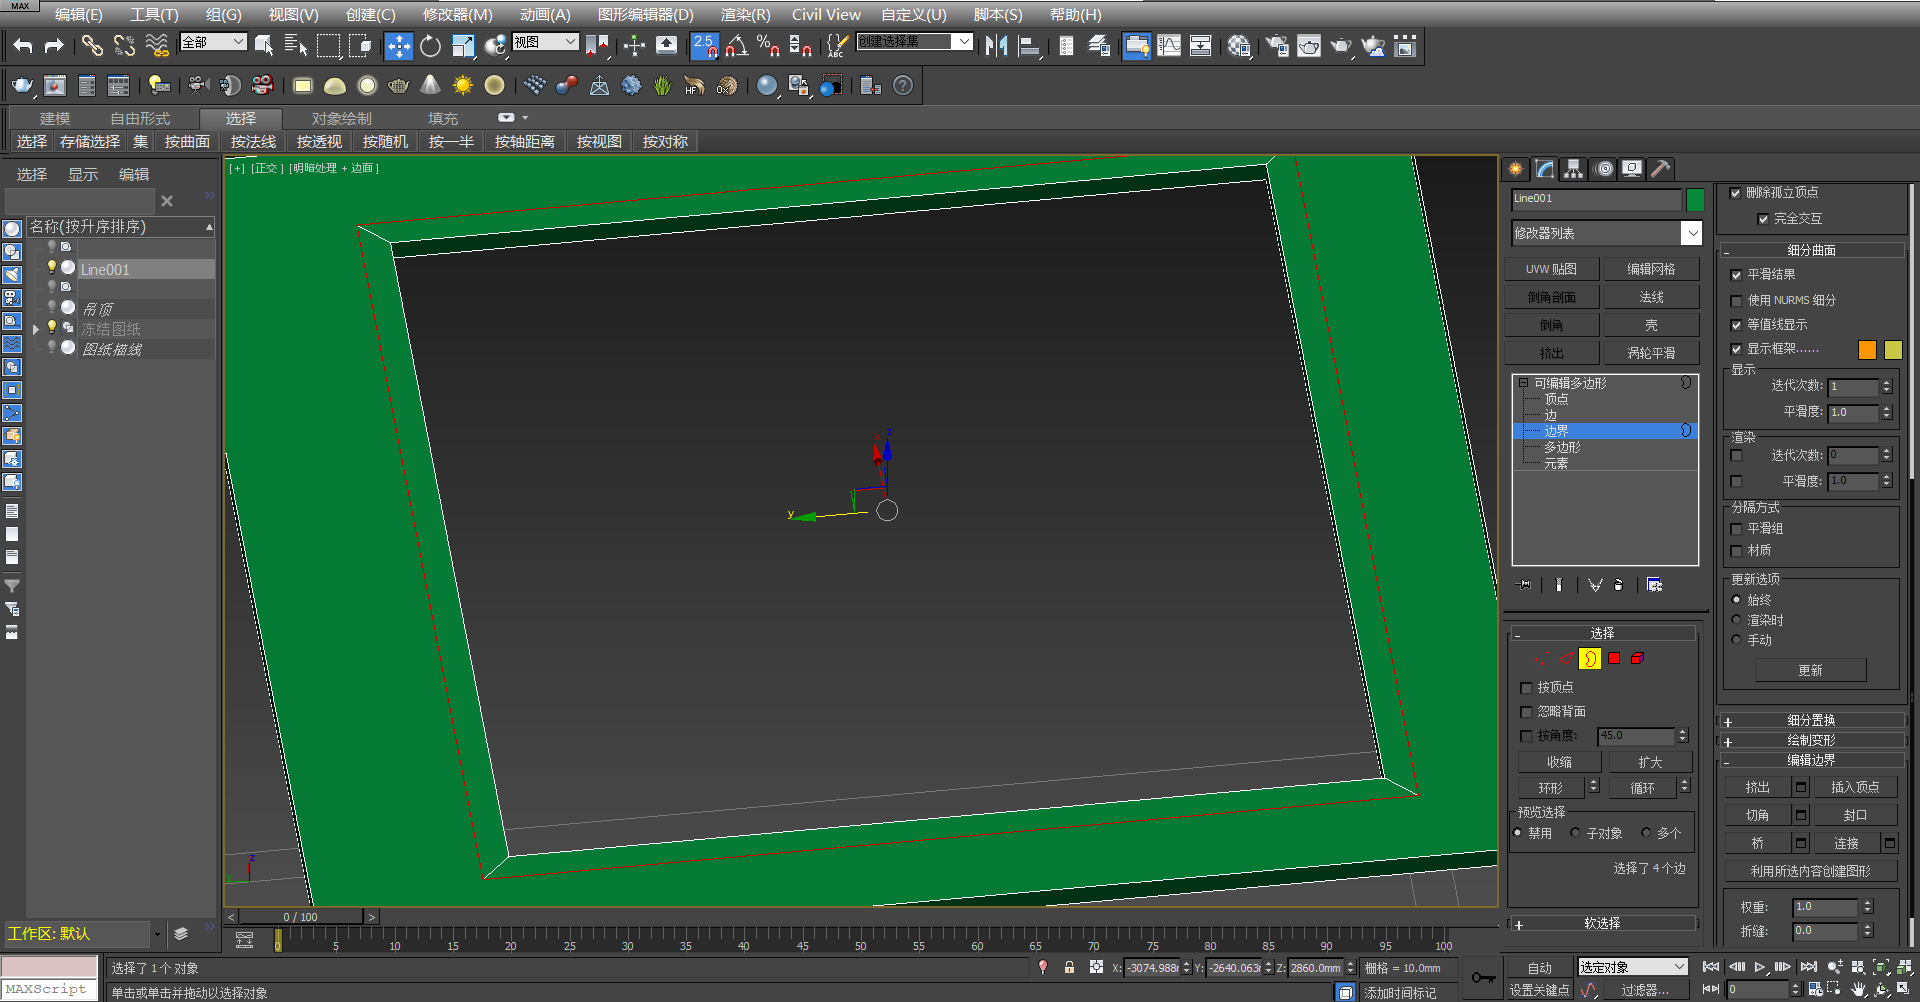Activate the Select and Rotate tool
The image size is (1920, 1002).
430,46
